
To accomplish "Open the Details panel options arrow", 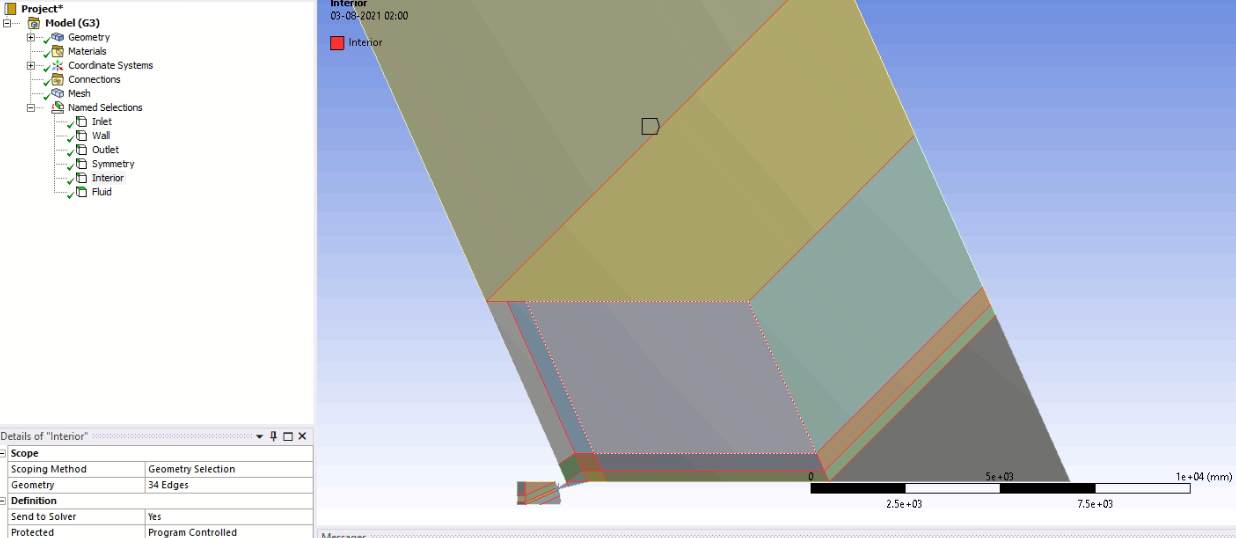I will coord(260,437).
